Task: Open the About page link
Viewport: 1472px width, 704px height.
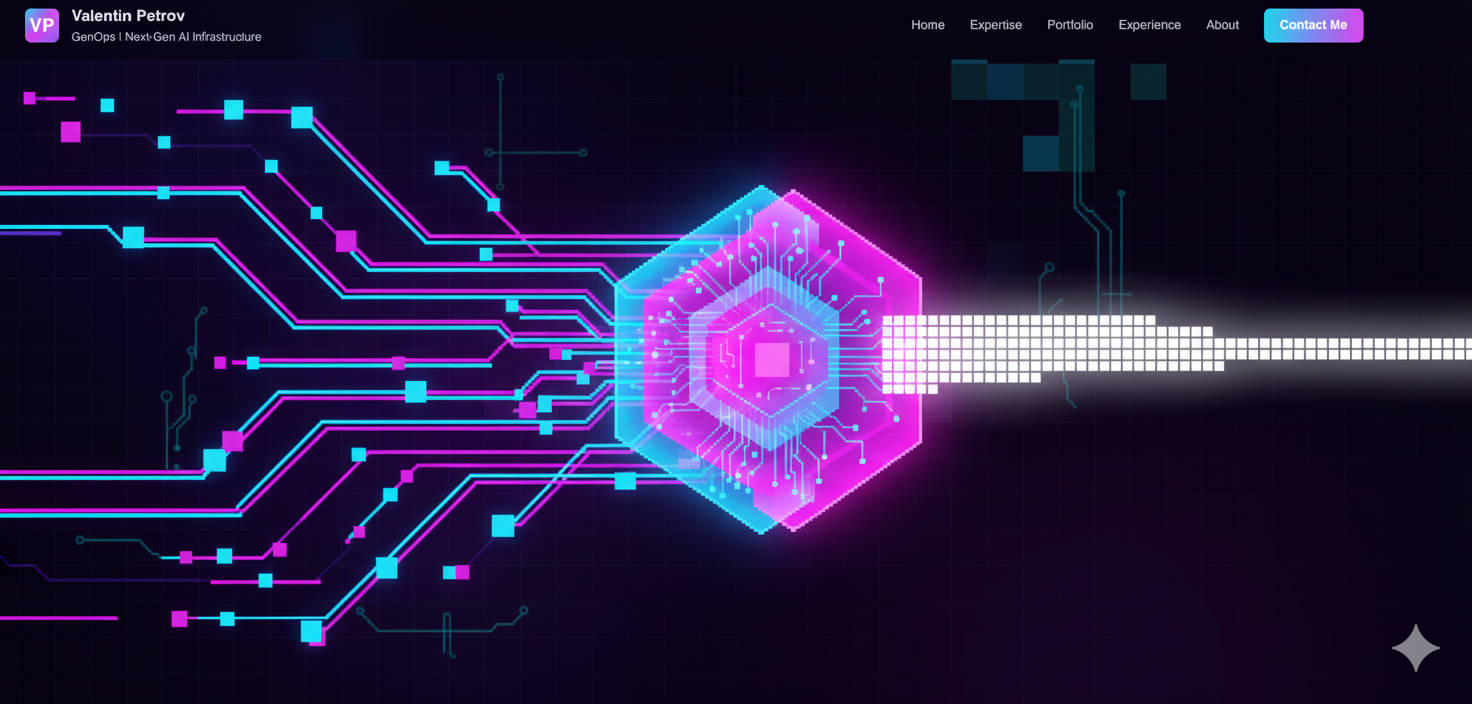Action: 1222,25
